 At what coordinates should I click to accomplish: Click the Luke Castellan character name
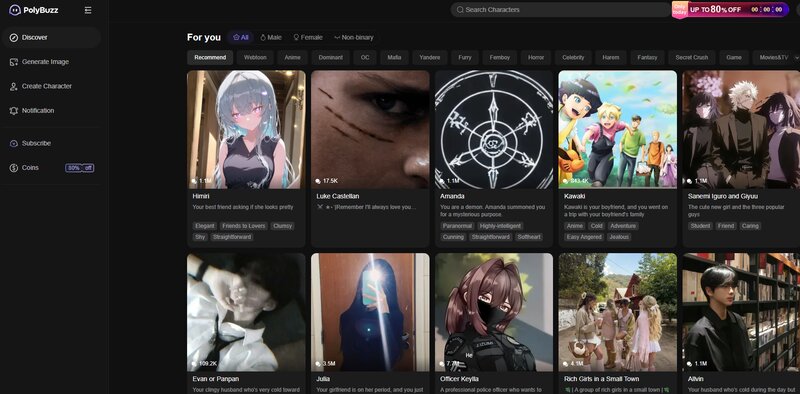(338, 196)
